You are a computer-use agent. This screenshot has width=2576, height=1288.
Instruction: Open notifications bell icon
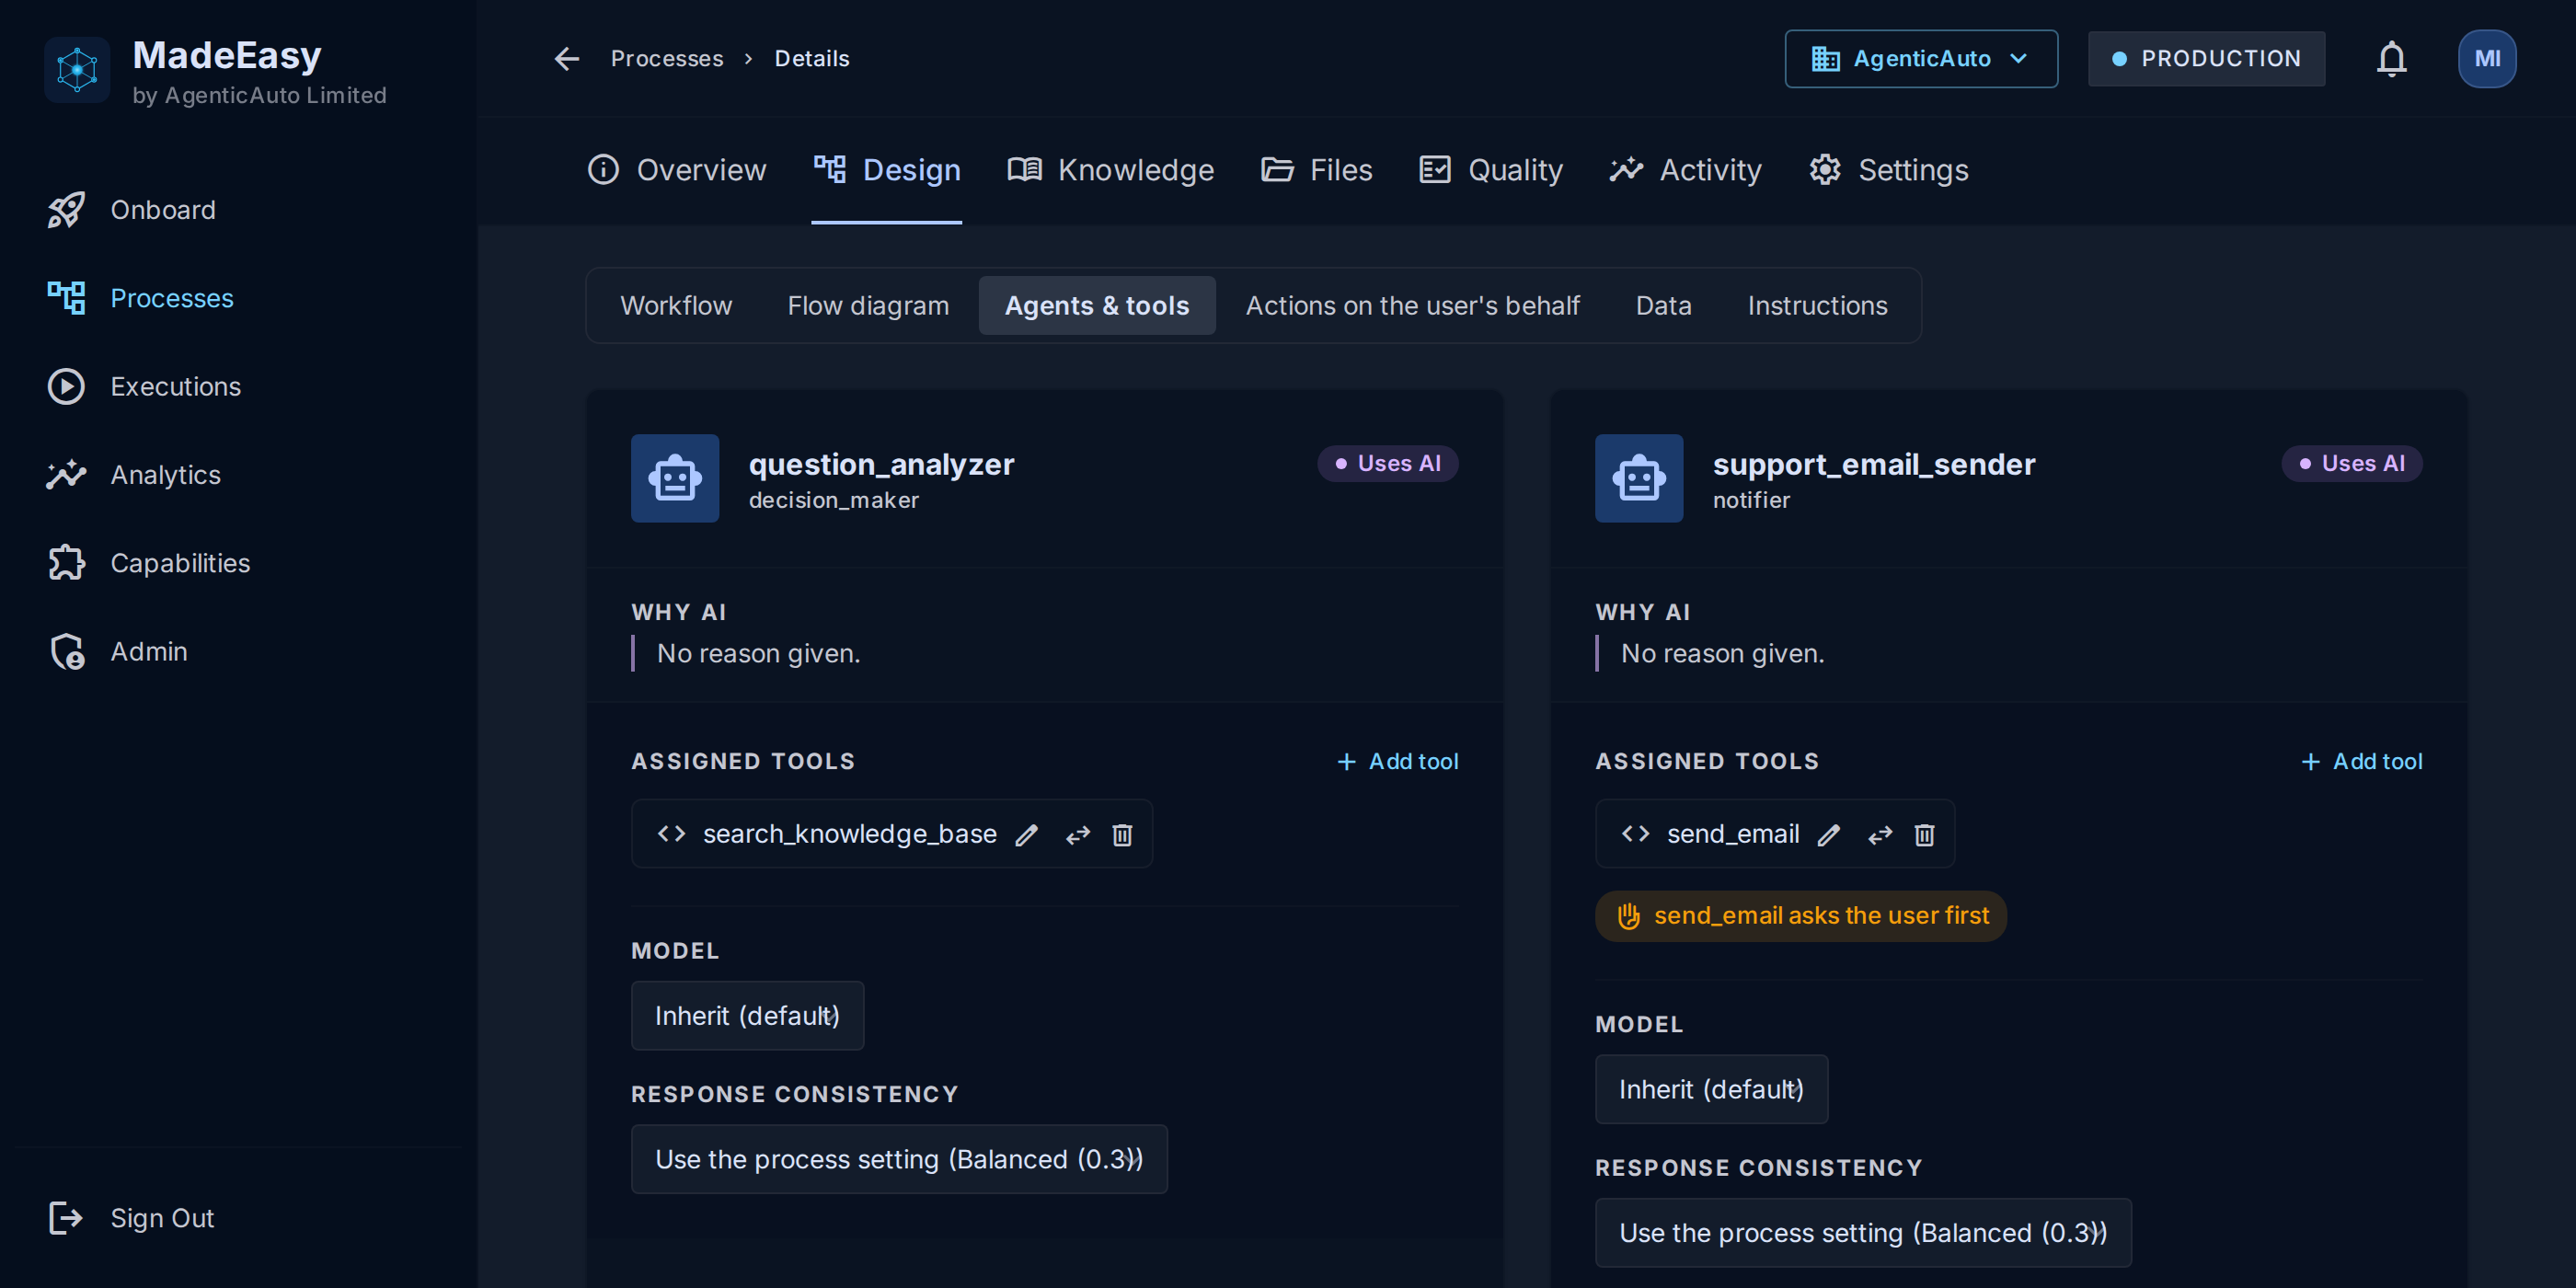tap(2391, 59)
